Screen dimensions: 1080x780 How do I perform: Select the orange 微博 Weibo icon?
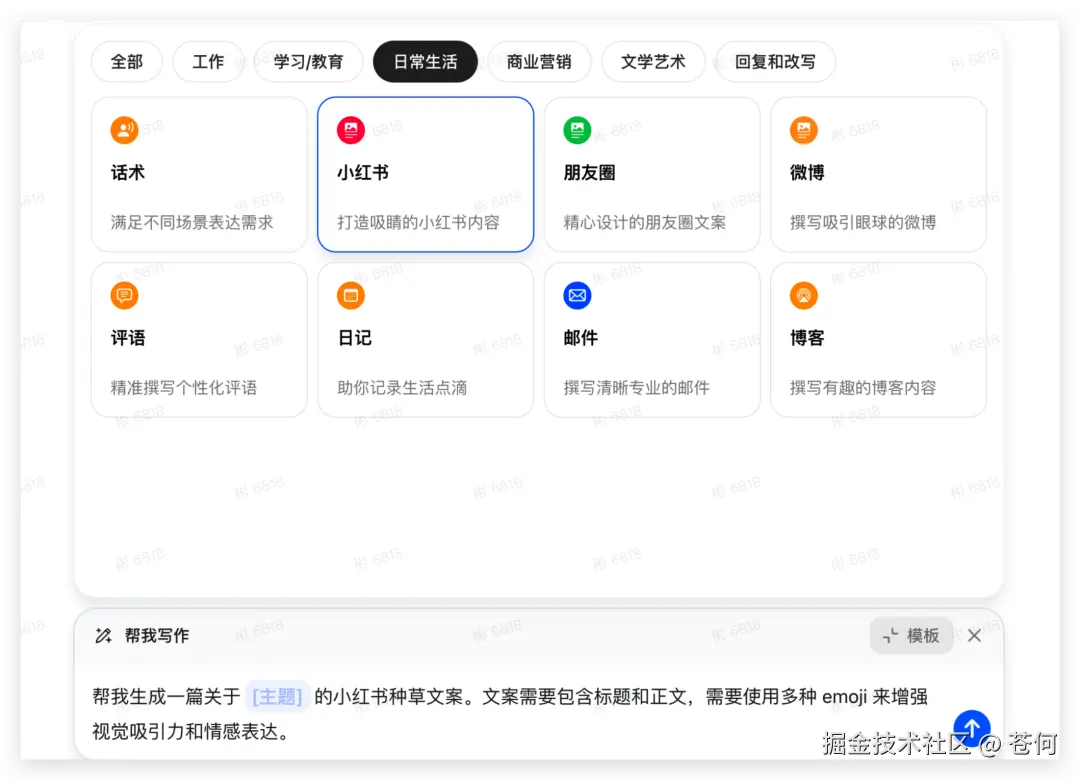pyautogui.click(x=803, y=129)
